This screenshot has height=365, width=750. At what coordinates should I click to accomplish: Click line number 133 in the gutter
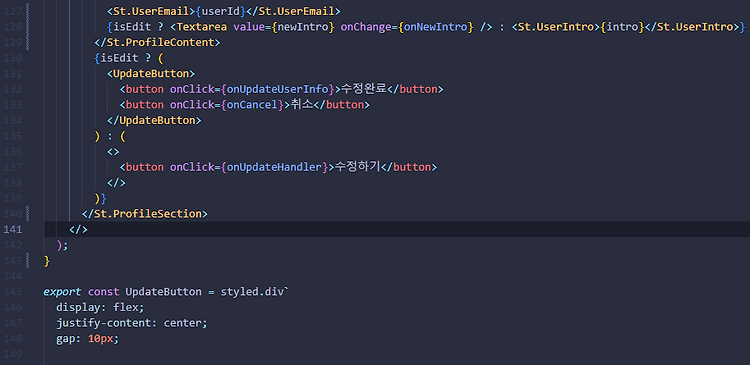tap(12, 104)
